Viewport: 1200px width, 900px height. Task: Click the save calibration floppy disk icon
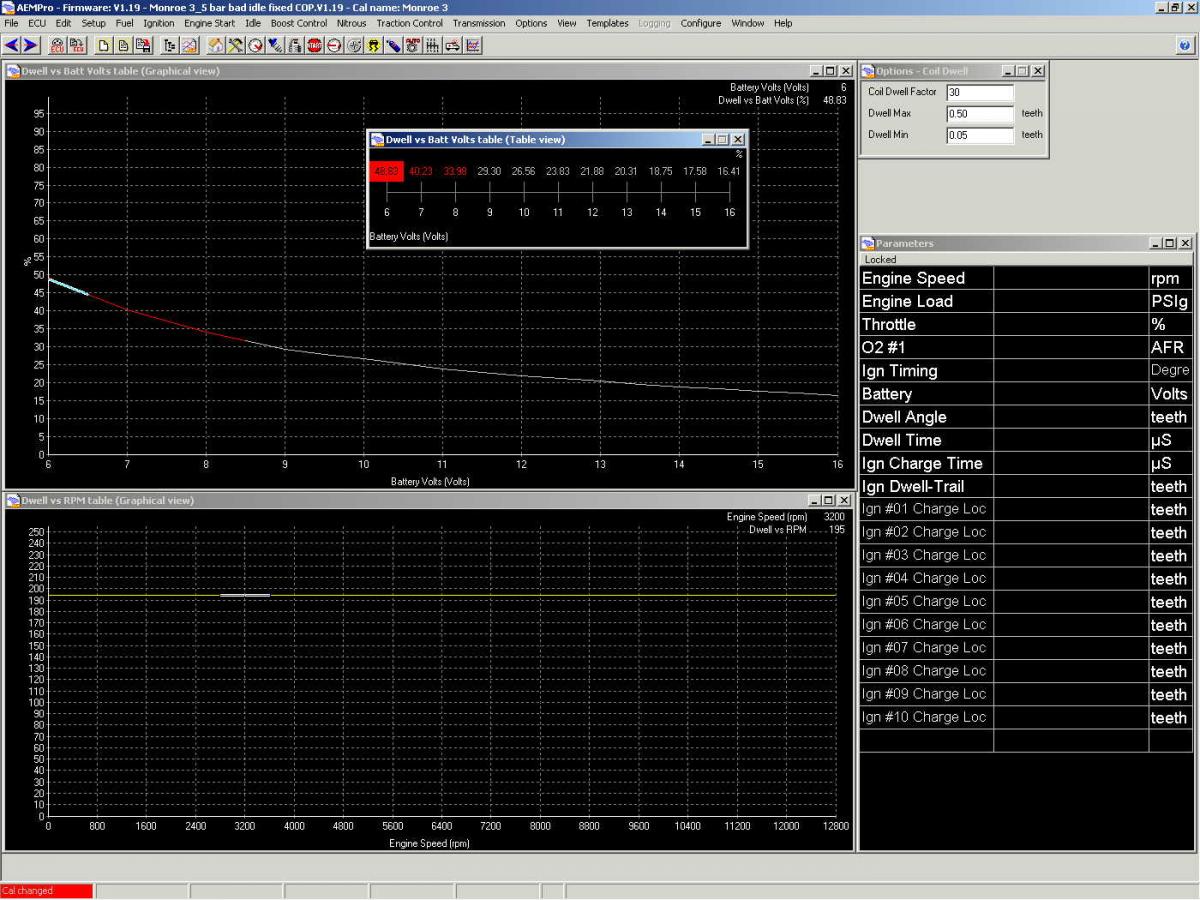coord(143,45)
